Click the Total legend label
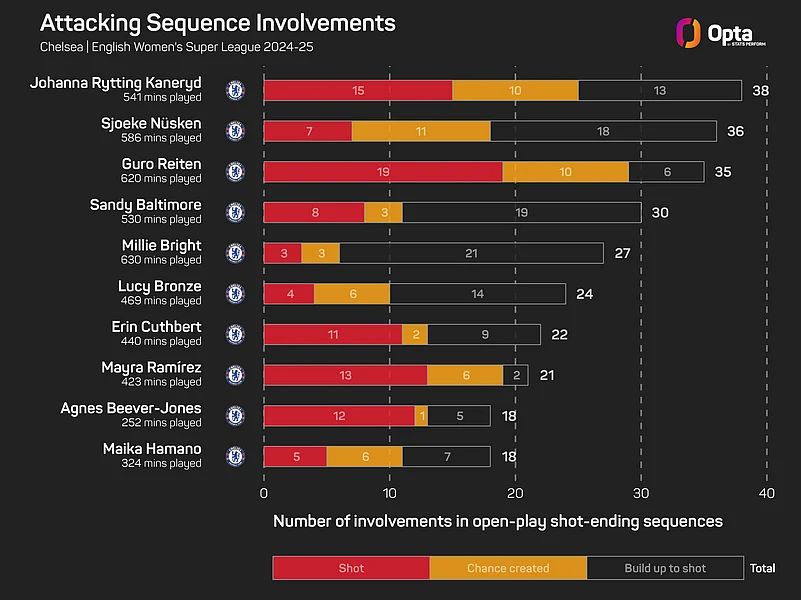The width and height of the screenshot is (801, 600). coord(762,568)
